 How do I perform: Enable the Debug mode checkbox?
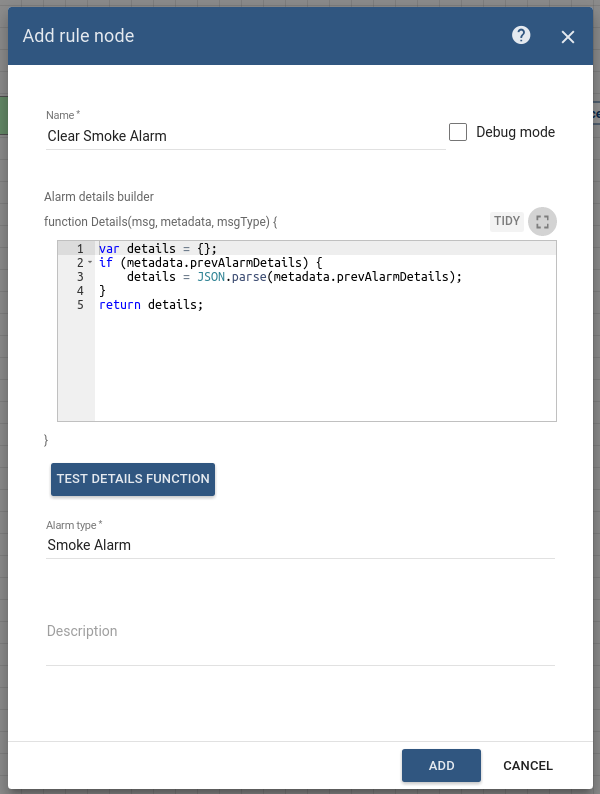[458, 132]
